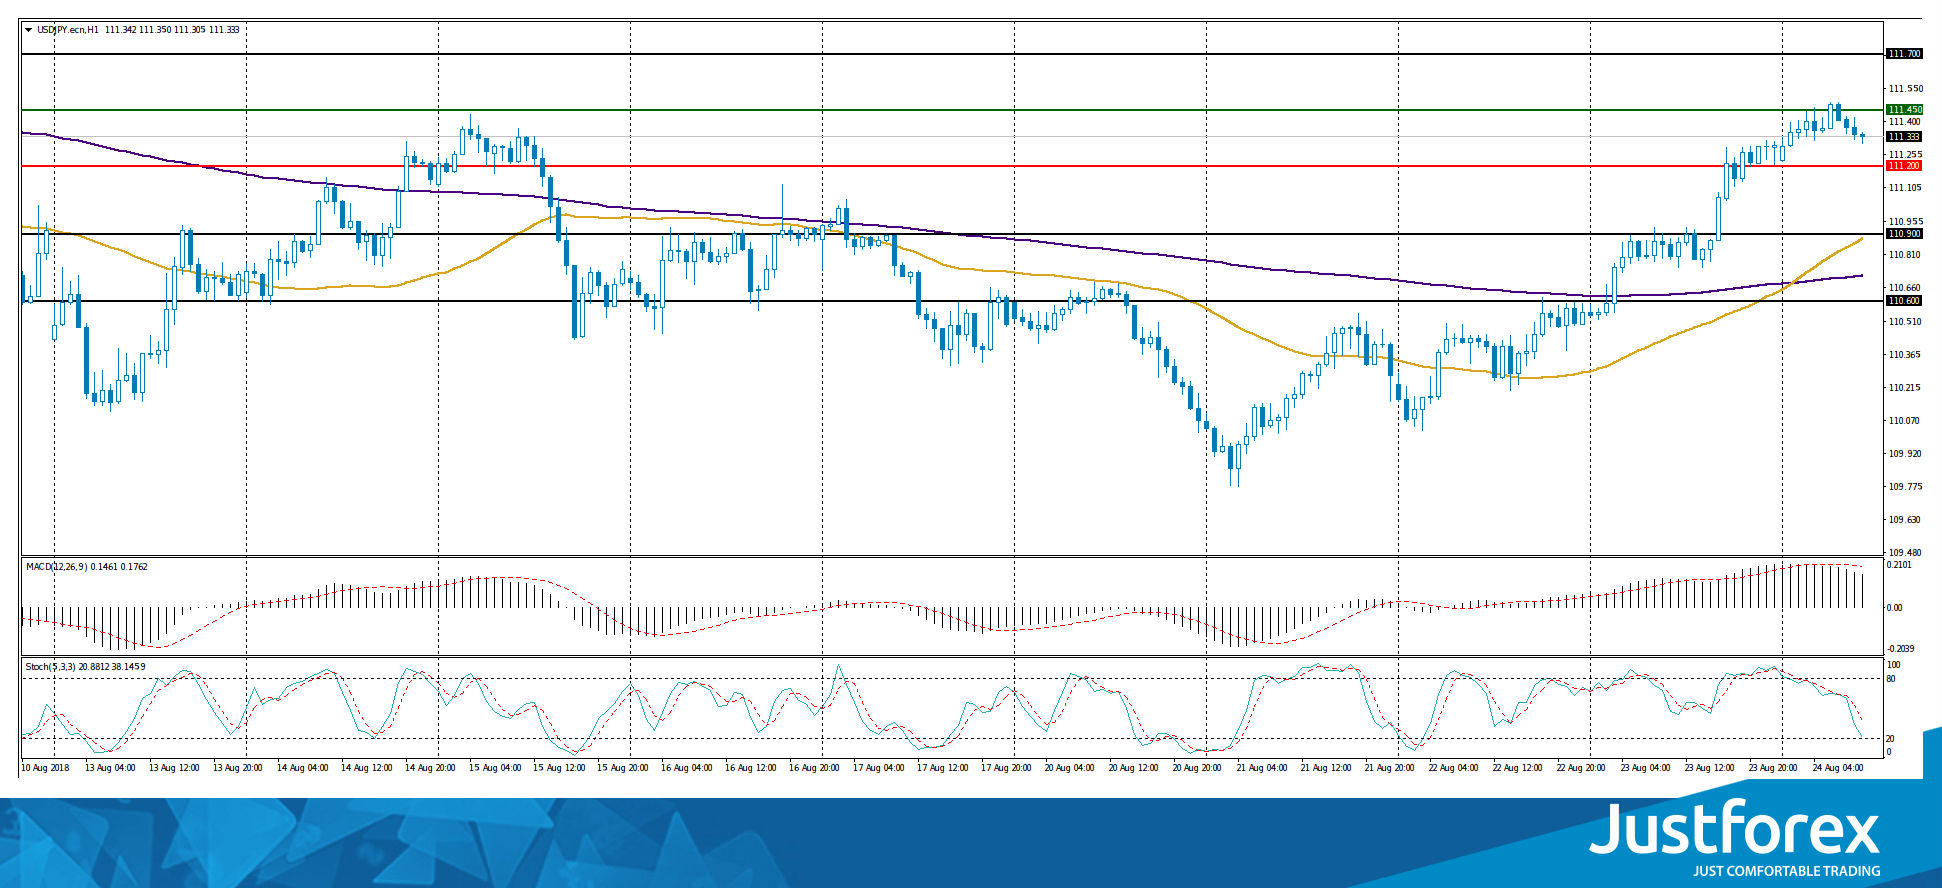Click the 14 Aug 12:00 time label
This screenshot has width=1942, height=888.
point(366,768)
